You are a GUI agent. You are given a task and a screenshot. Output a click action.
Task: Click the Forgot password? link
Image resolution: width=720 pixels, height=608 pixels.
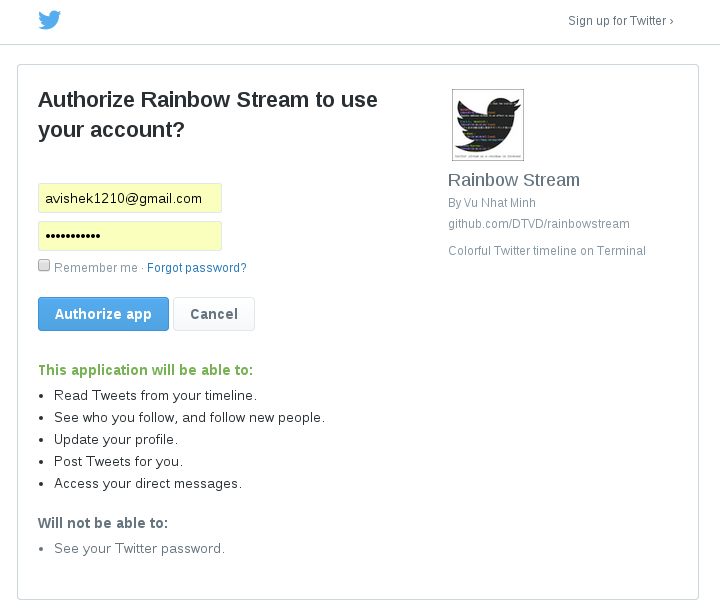[196, 268]
